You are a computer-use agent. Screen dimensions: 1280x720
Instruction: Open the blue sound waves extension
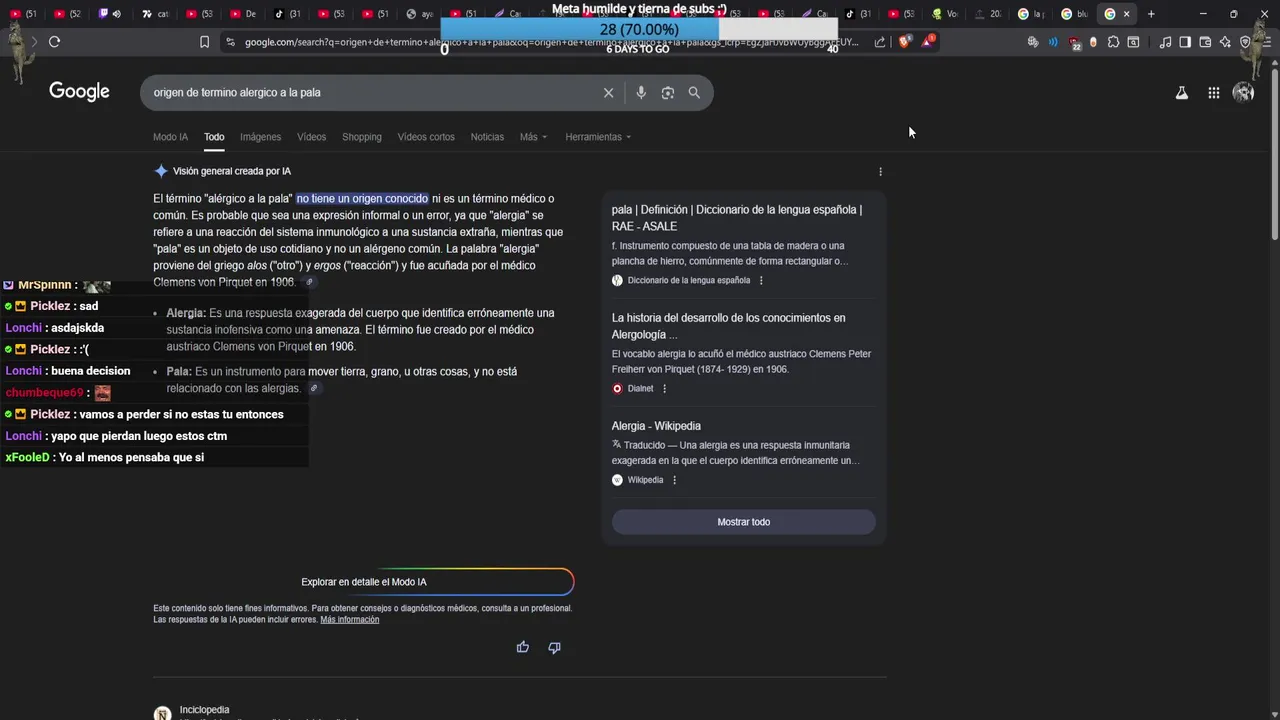1053,42
